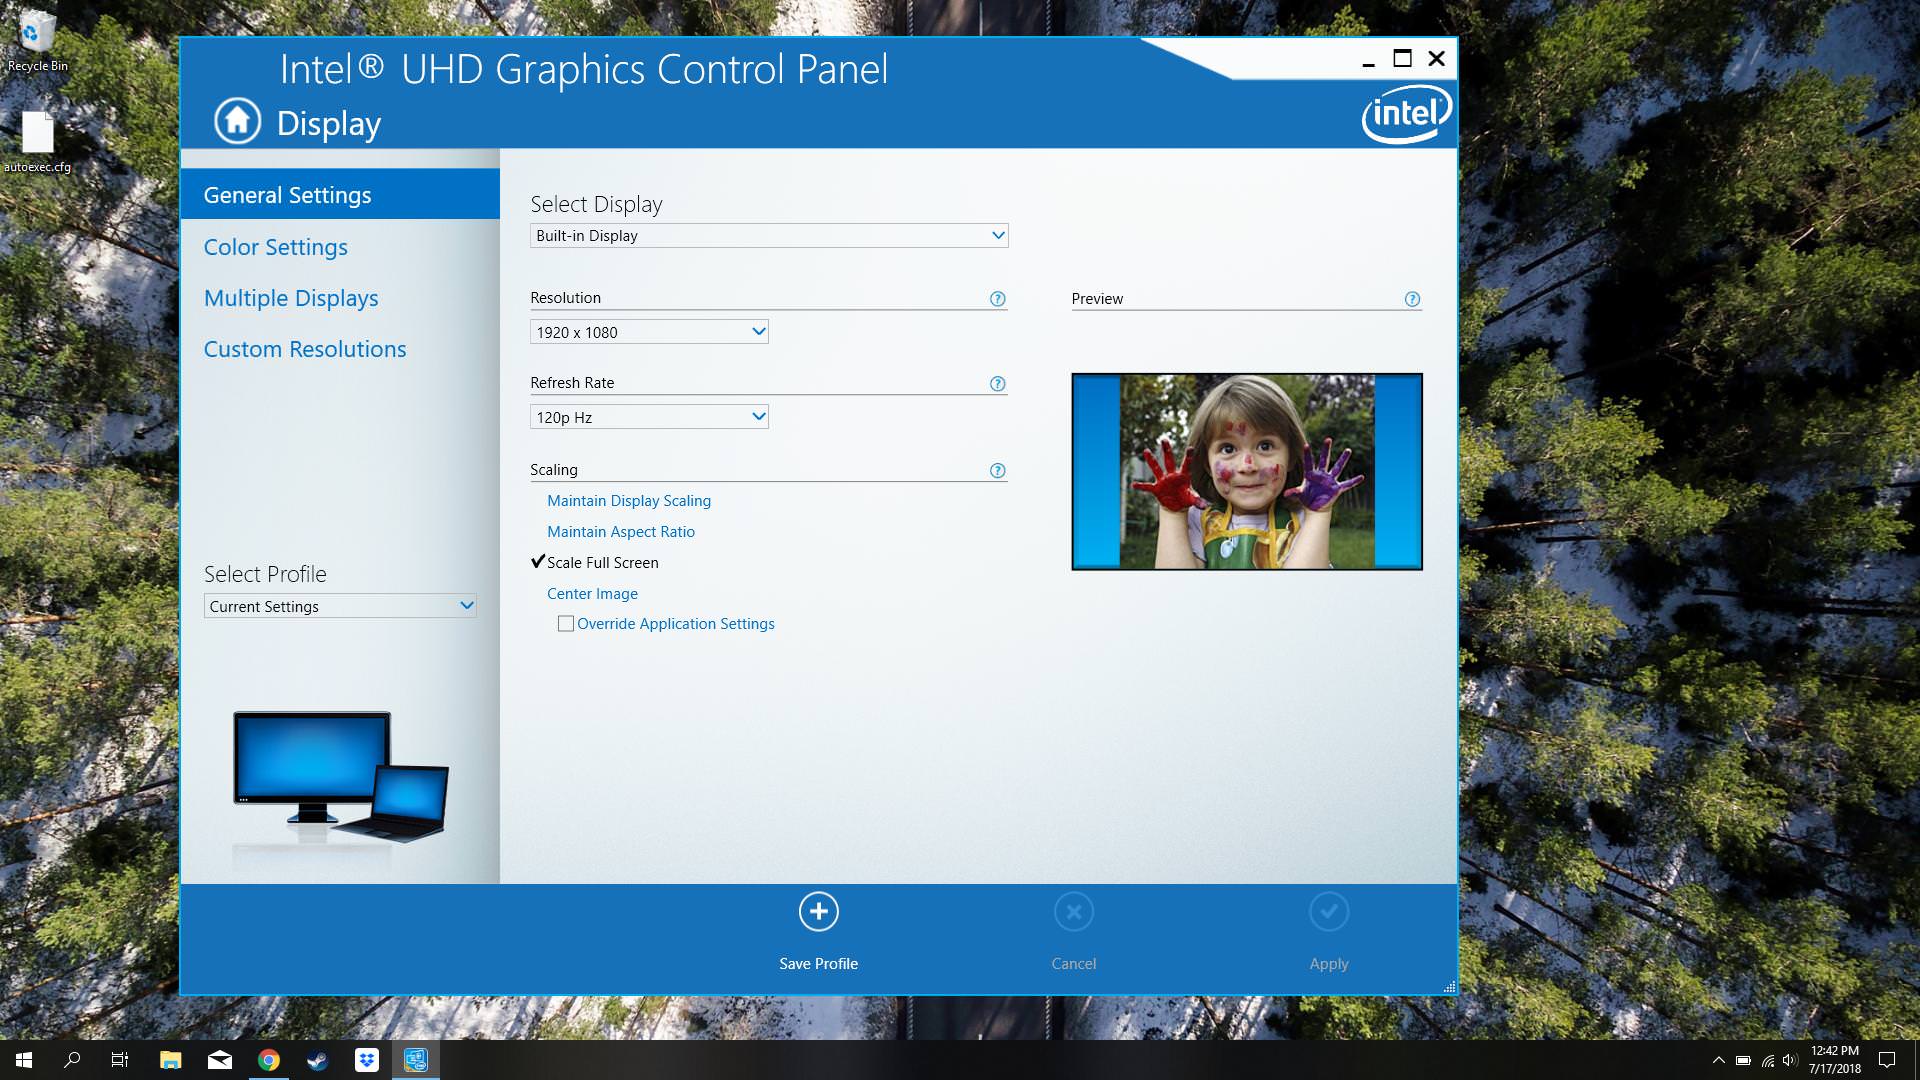Open the Refresh Rate help icon
Image resolution: width=1920 pixels, height=1080 pixels.
997,384
